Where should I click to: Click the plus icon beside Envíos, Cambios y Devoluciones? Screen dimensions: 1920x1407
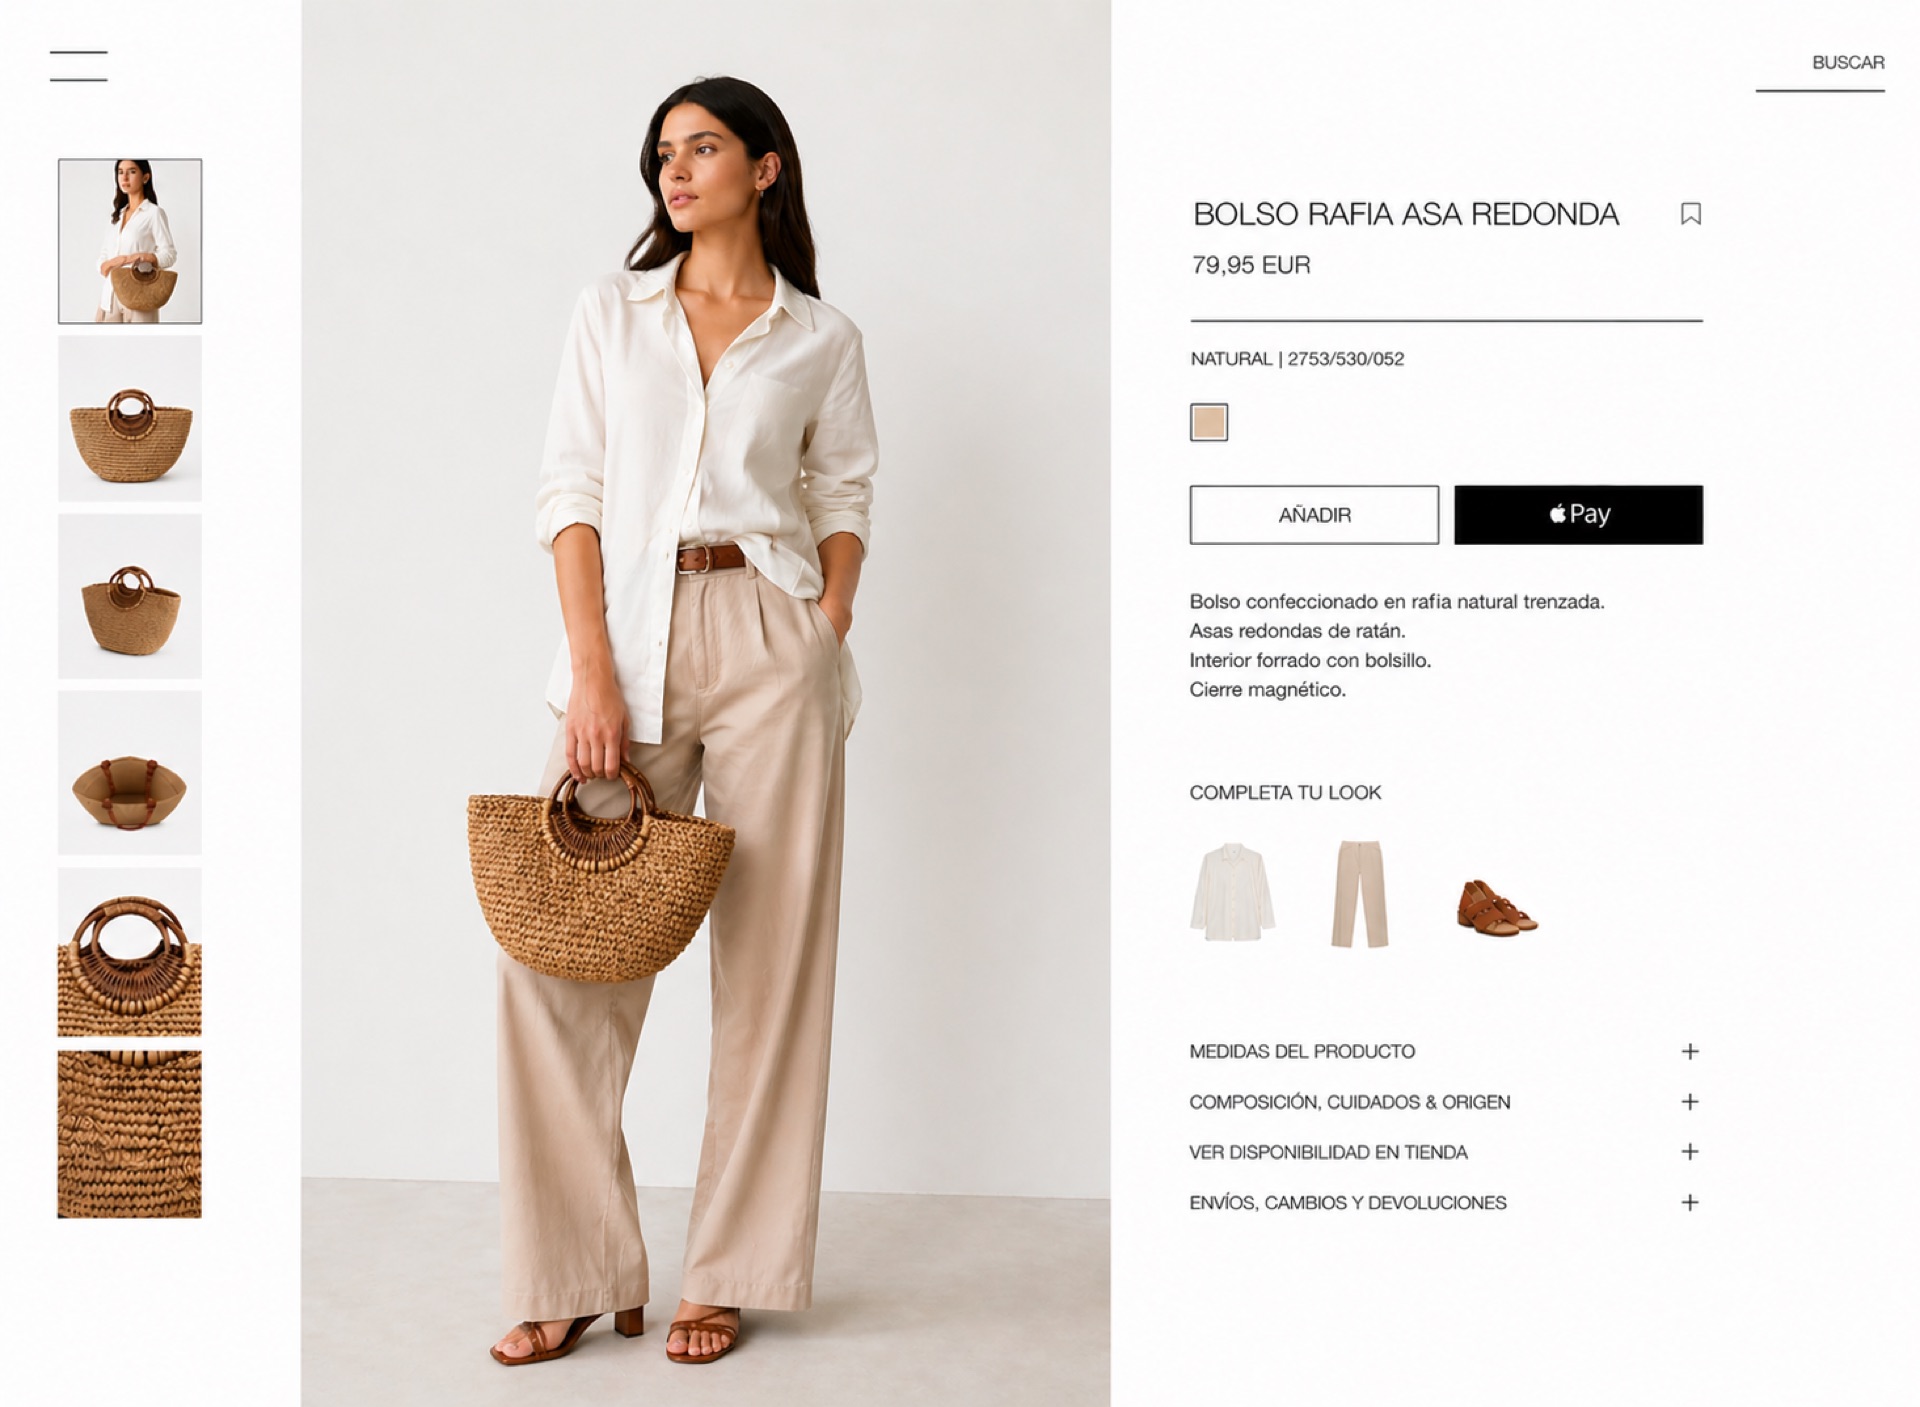pyautogui.click(x=1690, y=1203)
